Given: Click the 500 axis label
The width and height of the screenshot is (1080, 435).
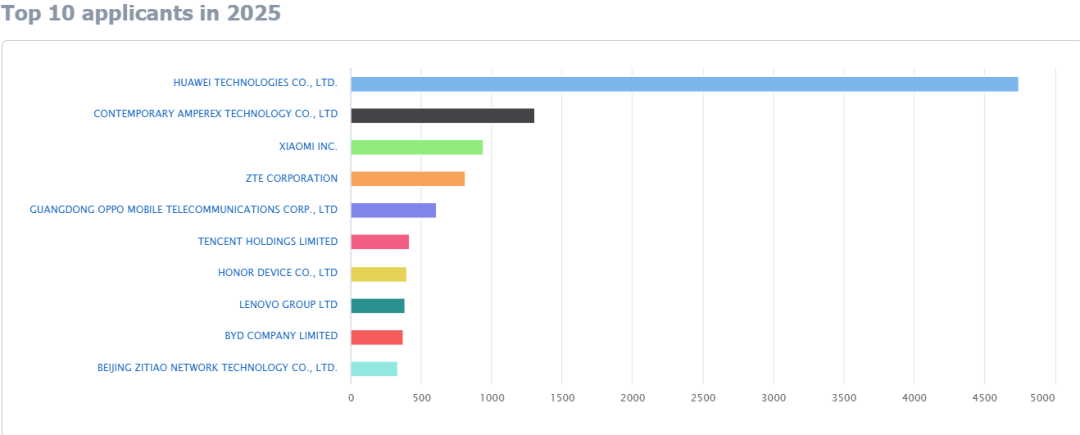Looking at the screenshot, I should 422,398.
